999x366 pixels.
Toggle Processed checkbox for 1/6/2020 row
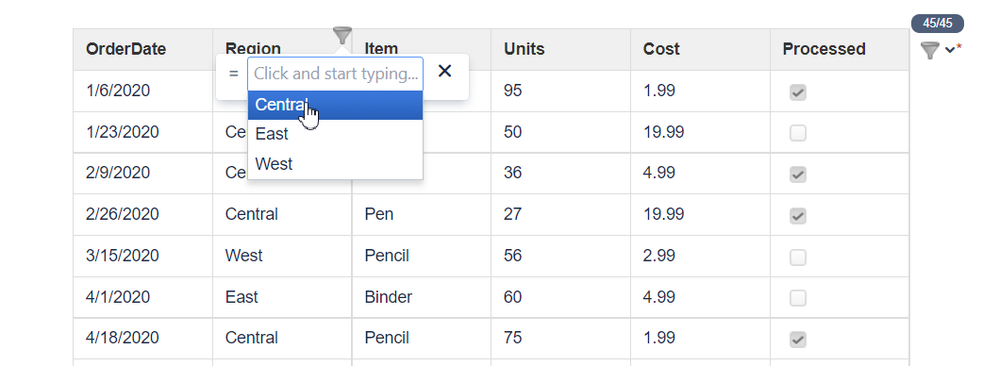pyautogui.click(x=798, y=93)
